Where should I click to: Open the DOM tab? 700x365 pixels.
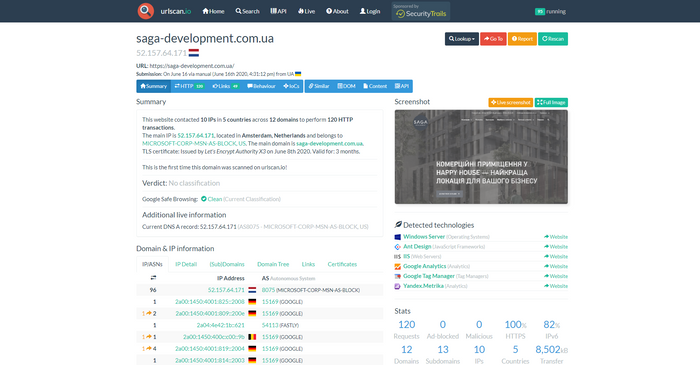pyautogui.click(x=346, y=86)
